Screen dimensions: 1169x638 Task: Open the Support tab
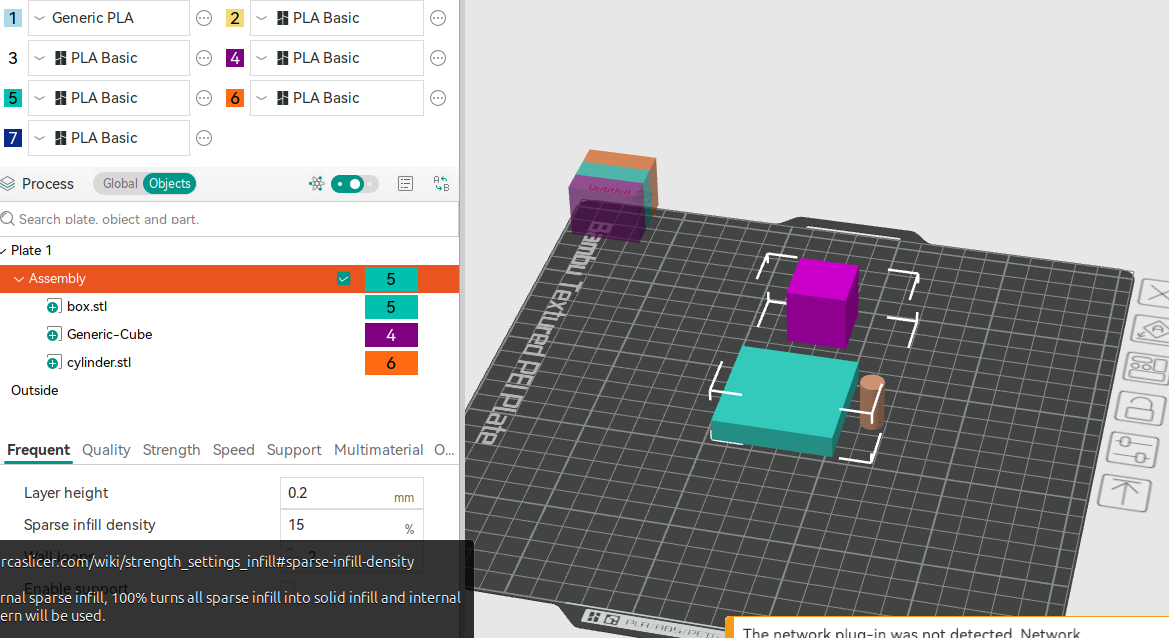(294, 450)
